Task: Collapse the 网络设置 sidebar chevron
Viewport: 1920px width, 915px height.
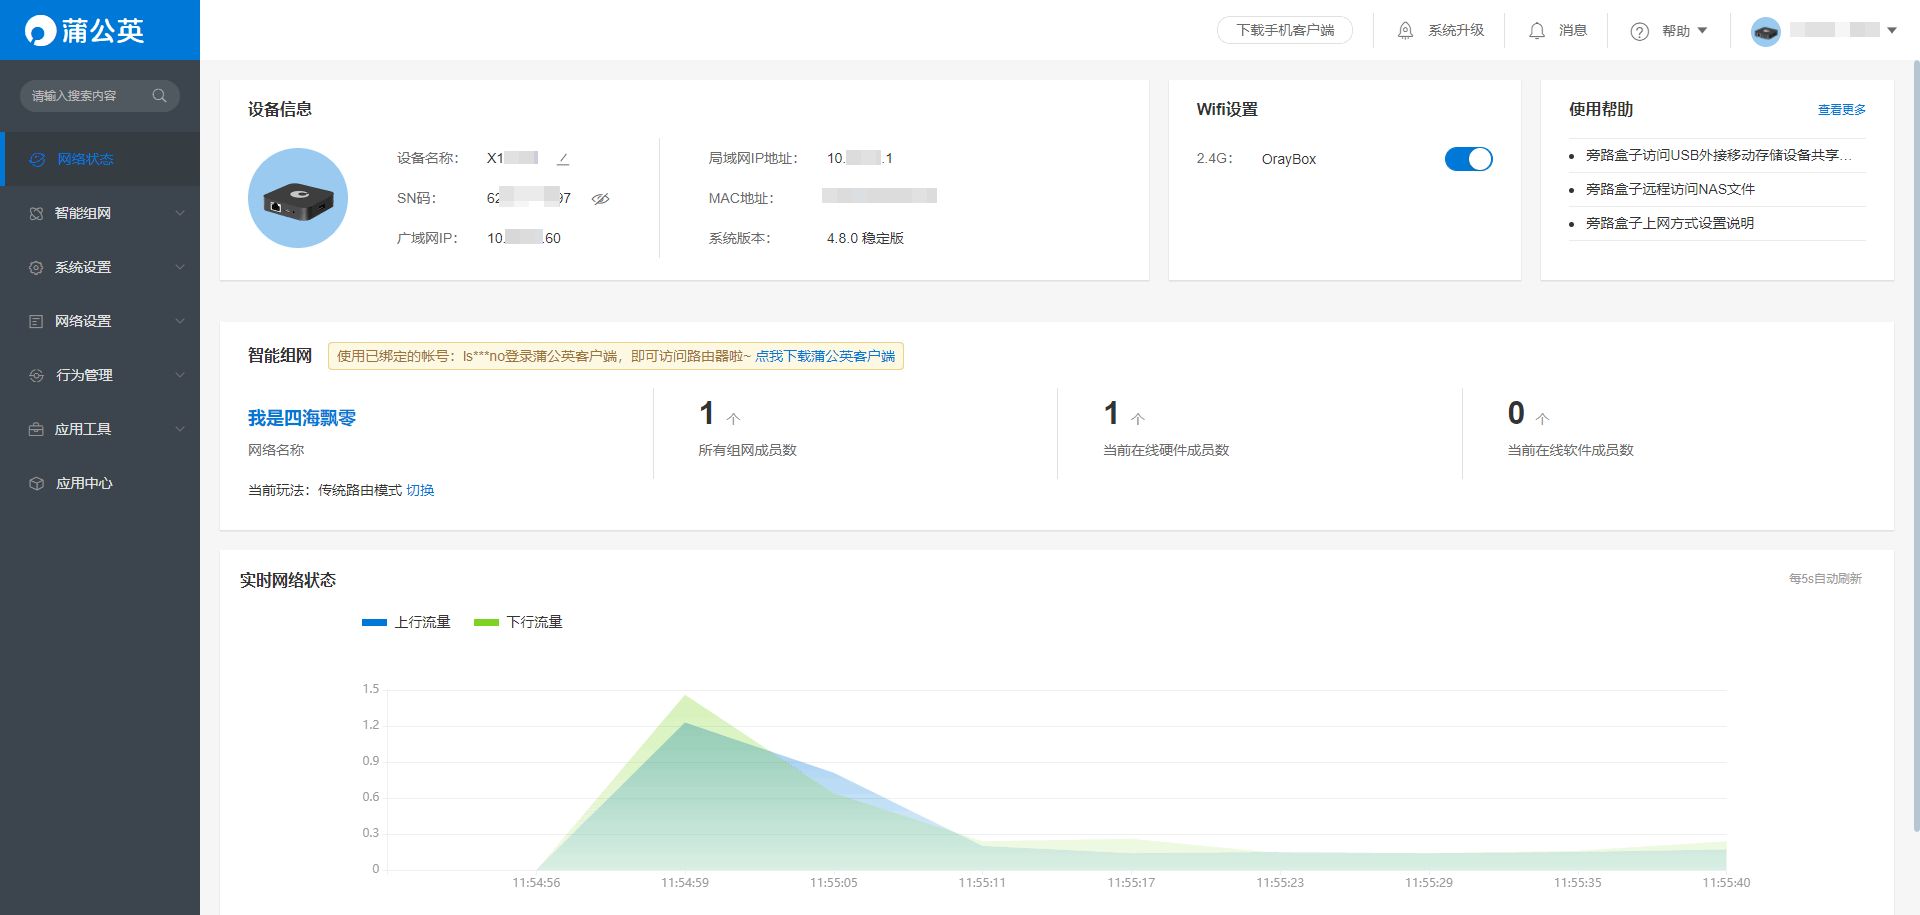Action: click(180, 320)
